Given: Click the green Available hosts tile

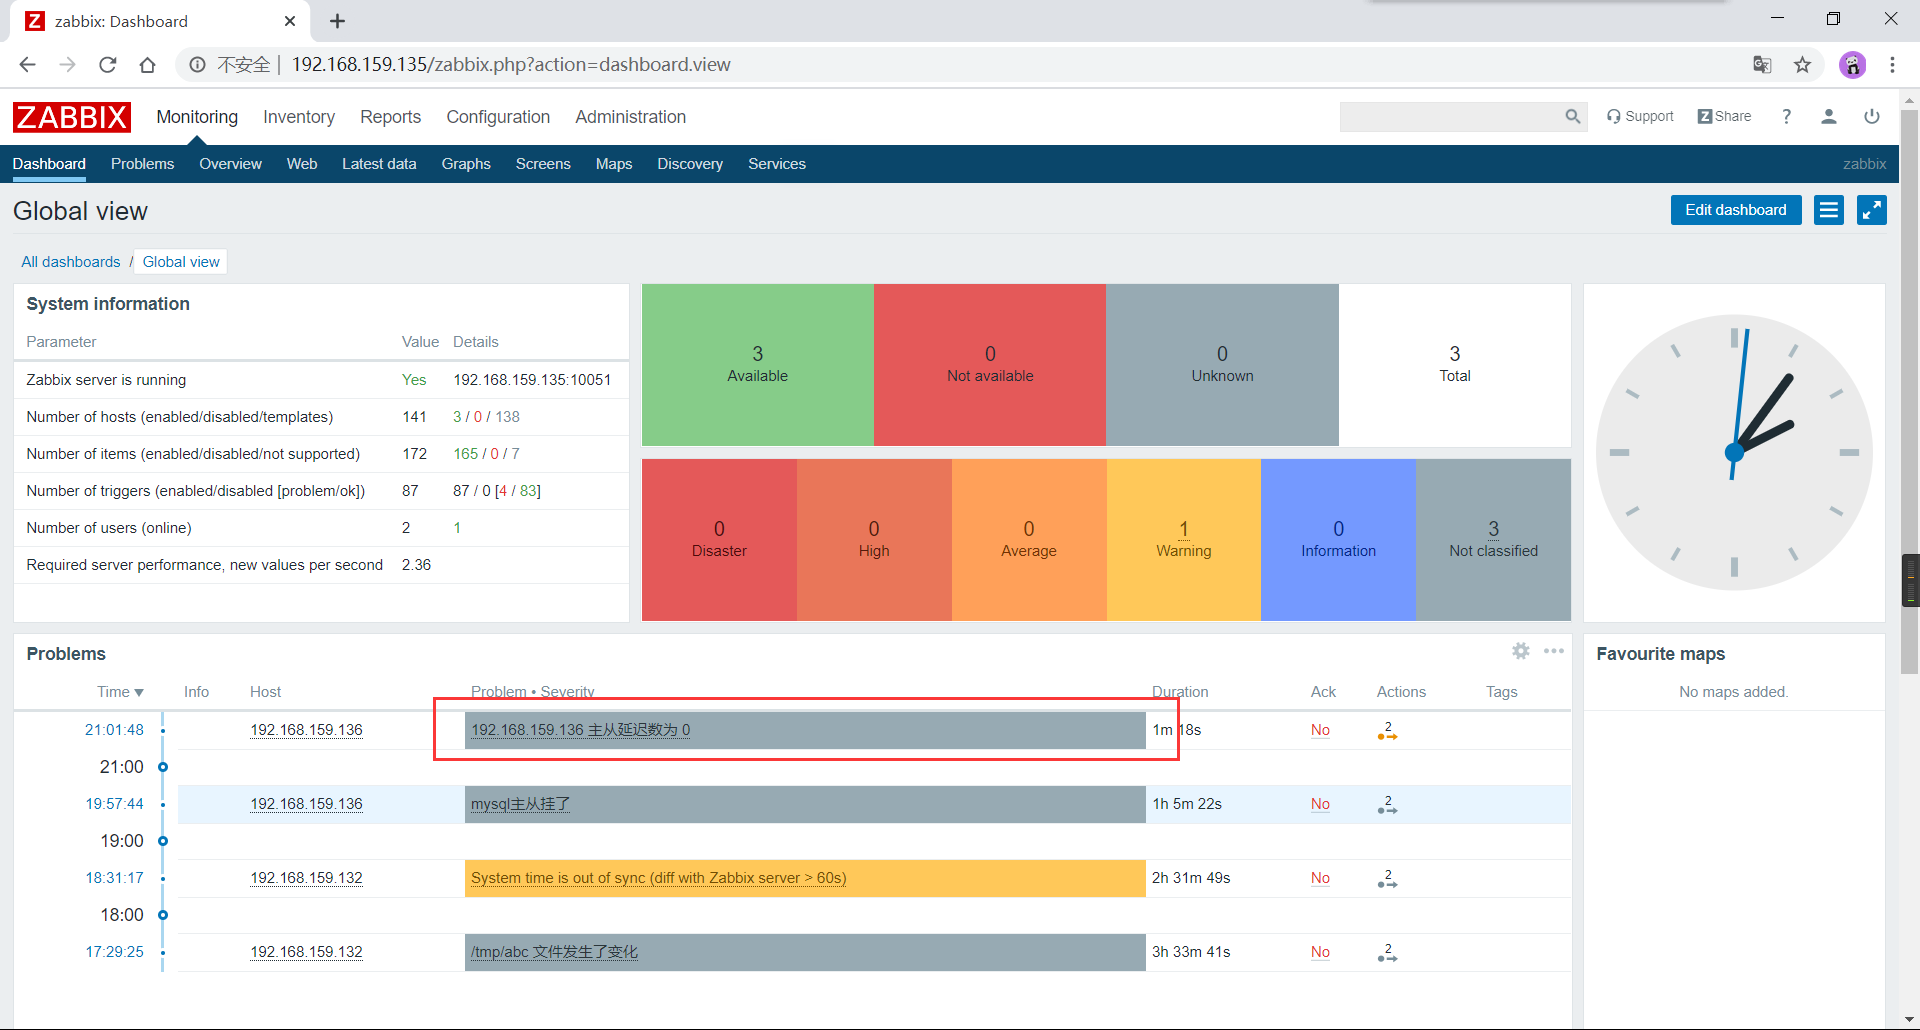Looking at the screenshot, I should point(758,365).
